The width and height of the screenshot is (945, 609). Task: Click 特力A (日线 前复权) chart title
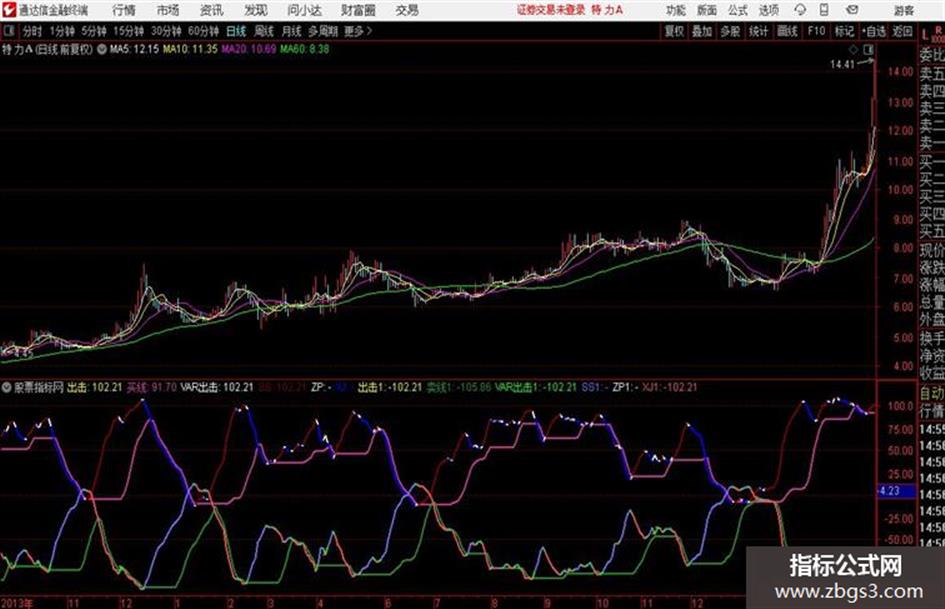pos(48,49)
